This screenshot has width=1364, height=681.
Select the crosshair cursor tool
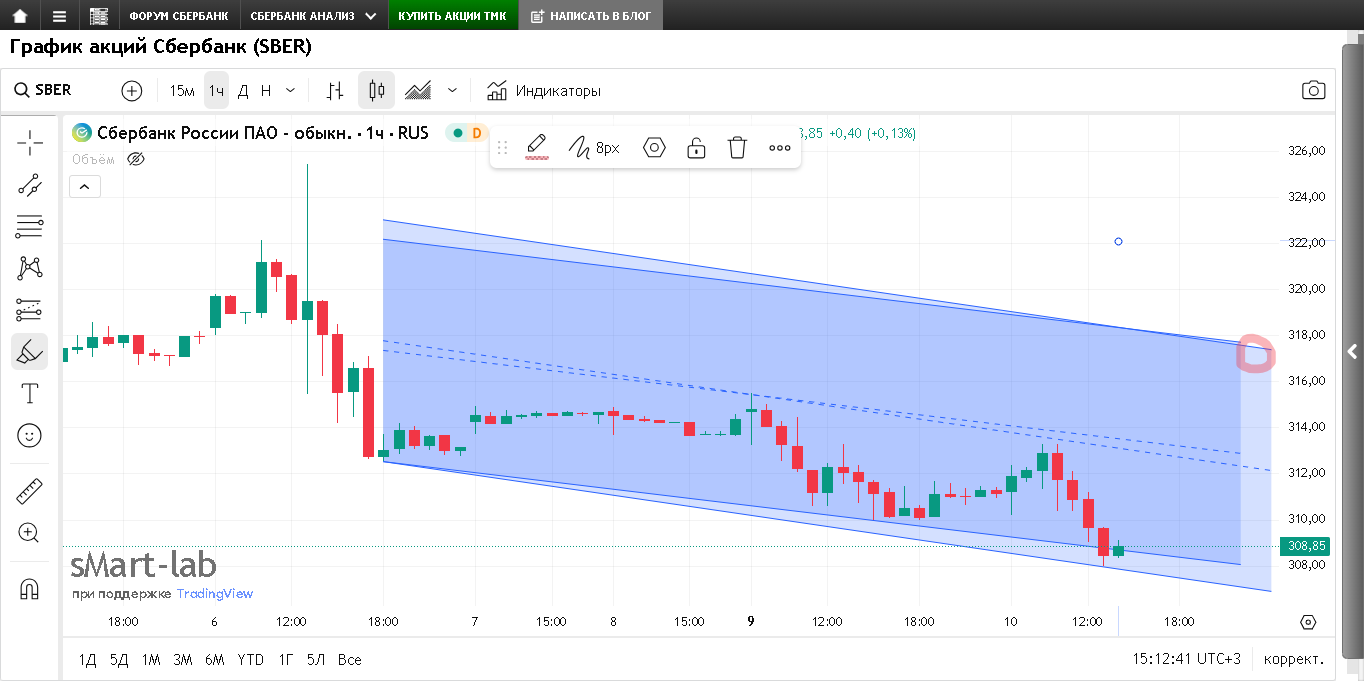(30, 143)
